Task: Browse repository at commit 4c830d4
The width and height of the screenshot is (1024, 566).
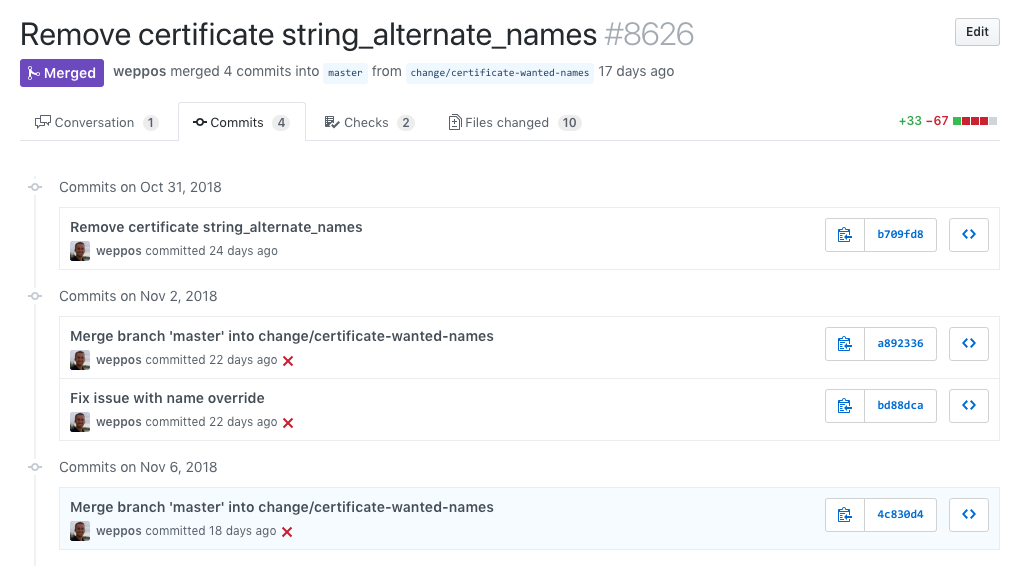Action: click(x=968, y=514)
